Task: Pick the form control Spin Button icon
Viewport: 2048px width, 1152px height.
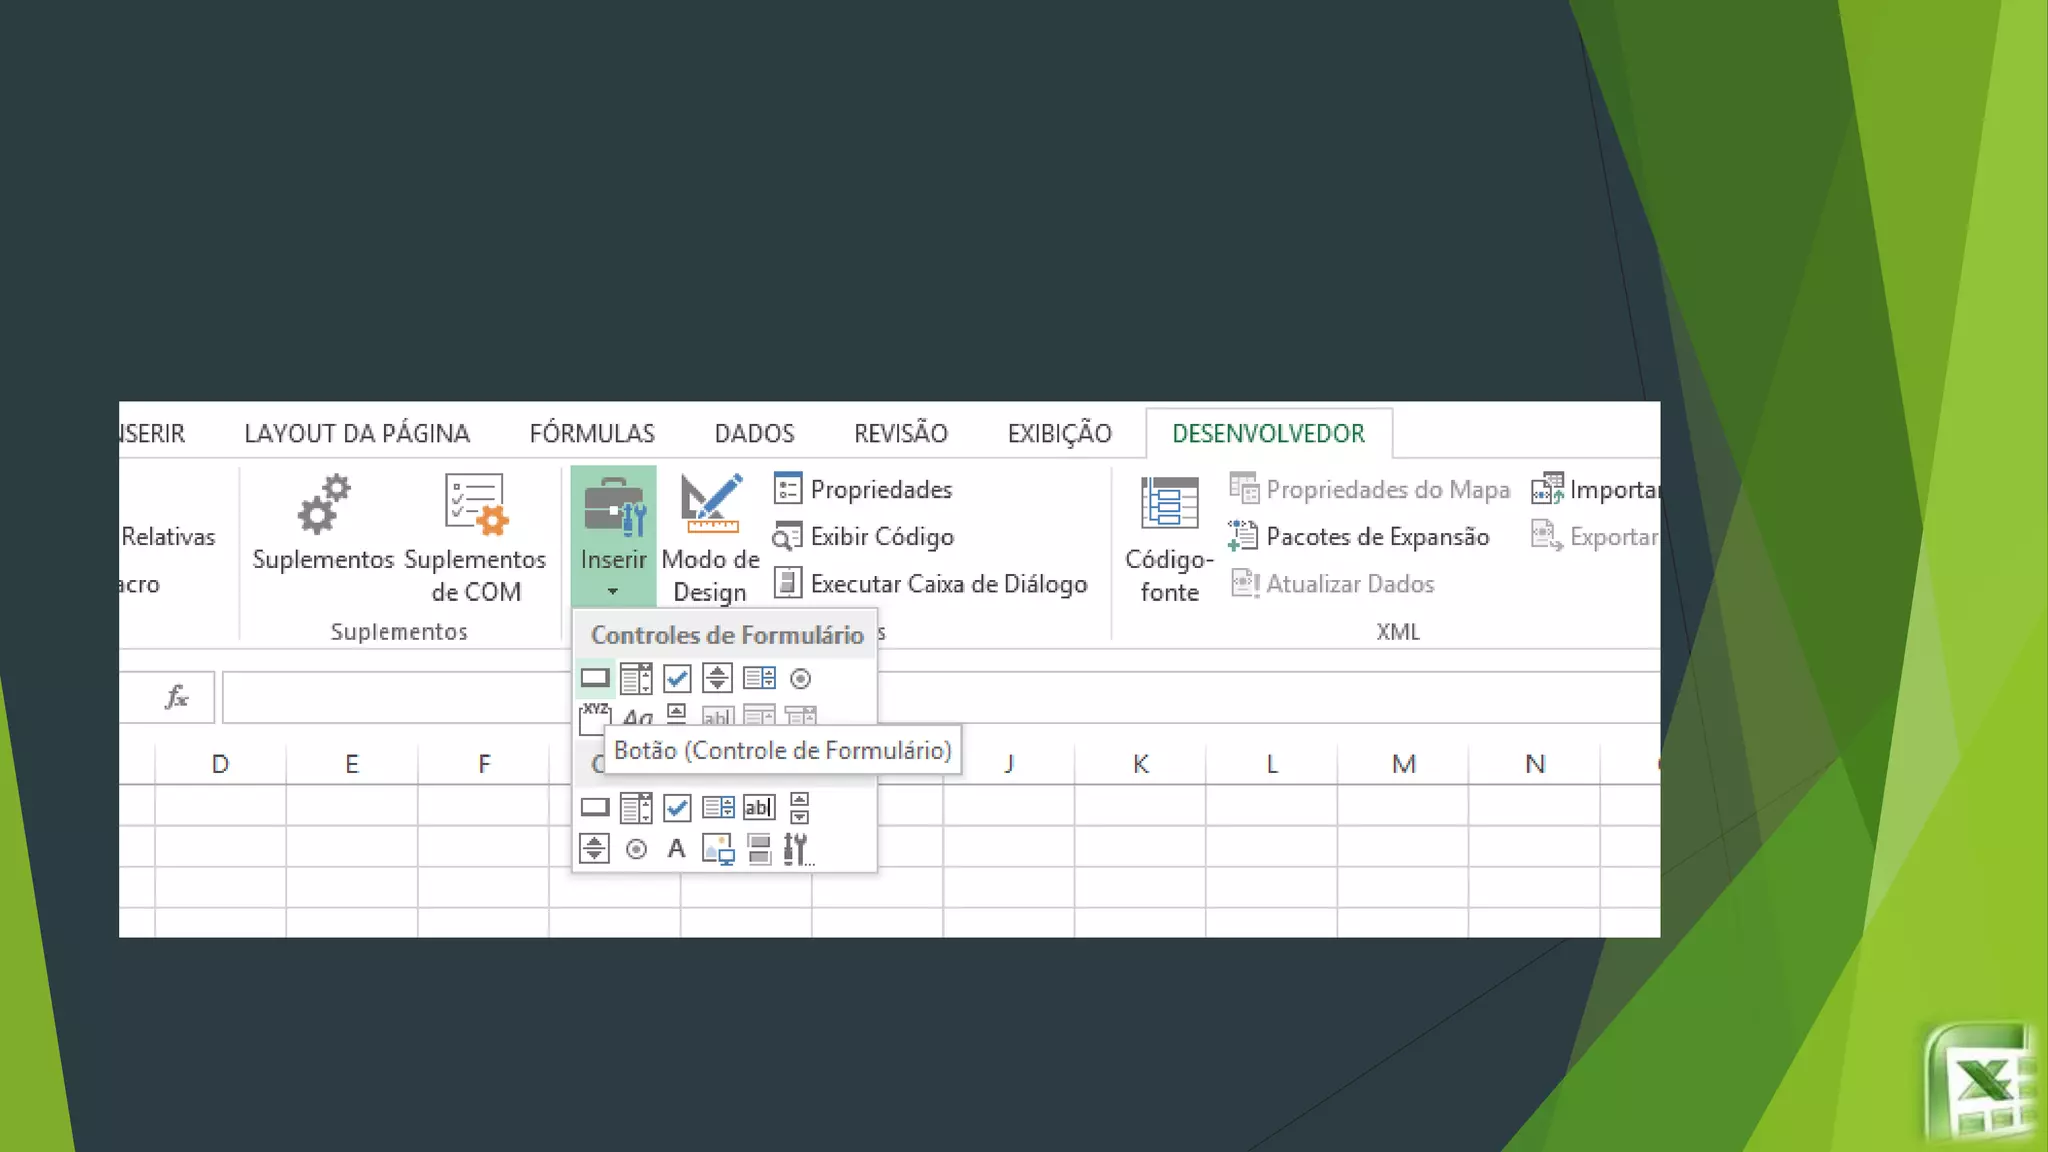Action: pos(717,678)
